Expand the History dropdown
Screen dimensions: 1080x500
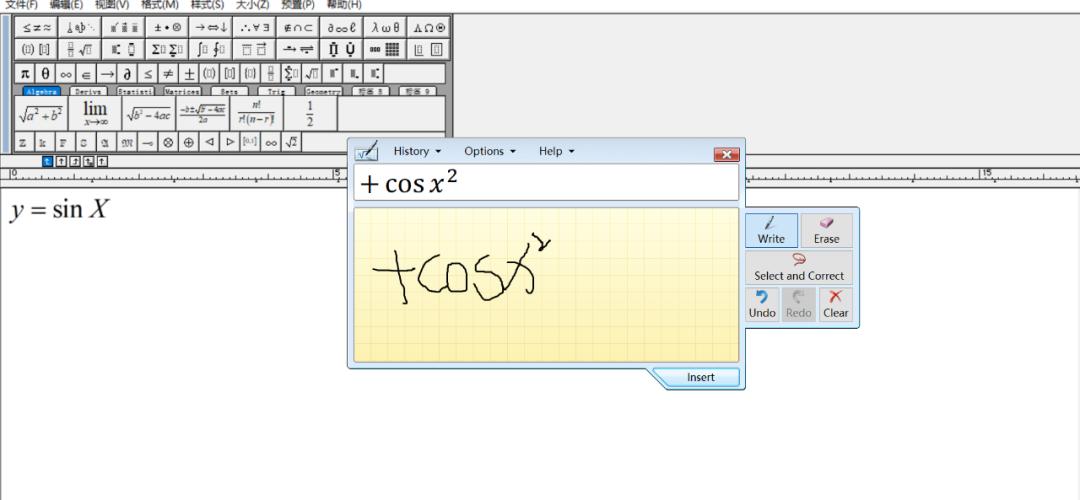[x=417, y=151]
